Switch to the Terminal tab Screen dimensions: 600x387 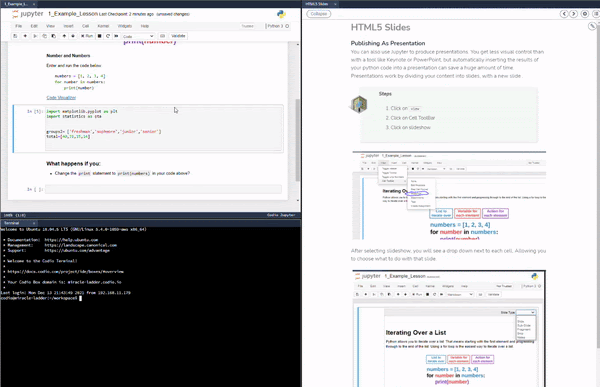[11, 223]
